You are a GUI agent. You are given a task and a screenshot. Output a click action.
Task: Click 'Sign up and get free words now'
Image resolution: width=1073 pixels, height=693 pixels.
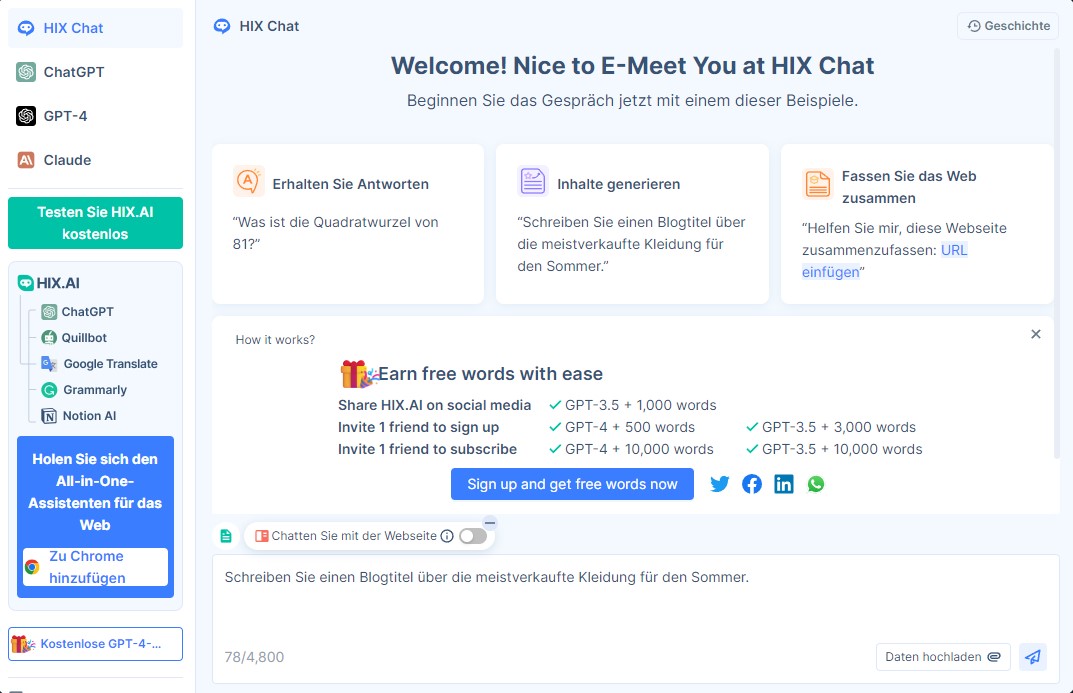tap(572, 484)
